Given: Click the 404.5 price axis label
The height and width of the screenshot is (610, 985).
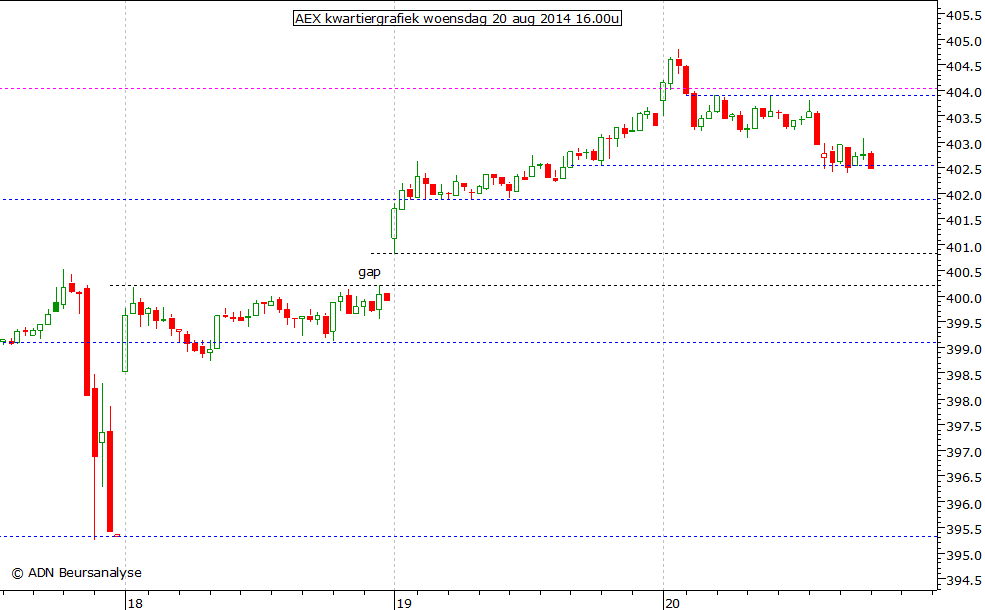Looking at the screenshot, I should pos(963,67).
